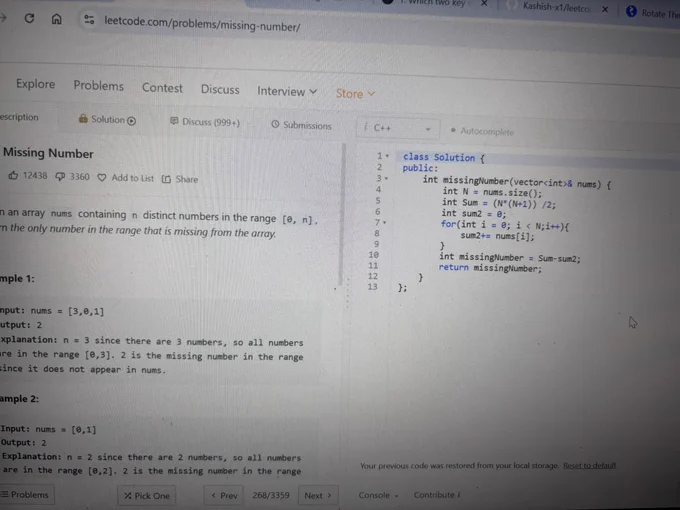Viewport: 680px width, 510px height.
Task: Close the Kashish-x1/leetcode browser tab
Action: [x=605, y=9]
